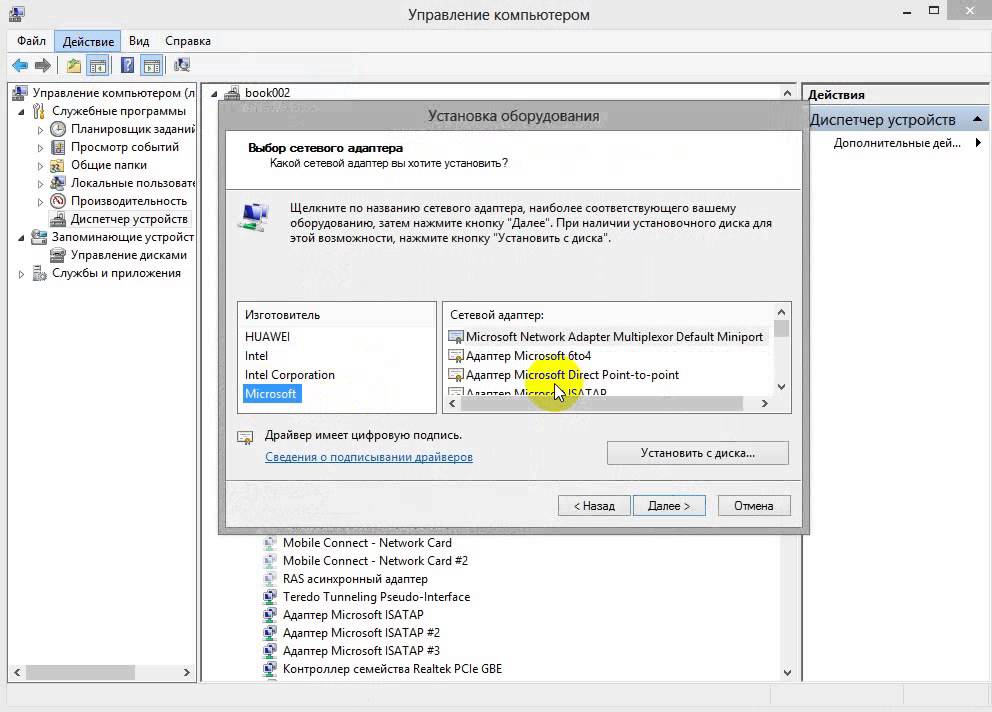Viewport: 992px width, 712px height.
Task: Click the Локальные пользователи icon
Action: click(58, 183)
